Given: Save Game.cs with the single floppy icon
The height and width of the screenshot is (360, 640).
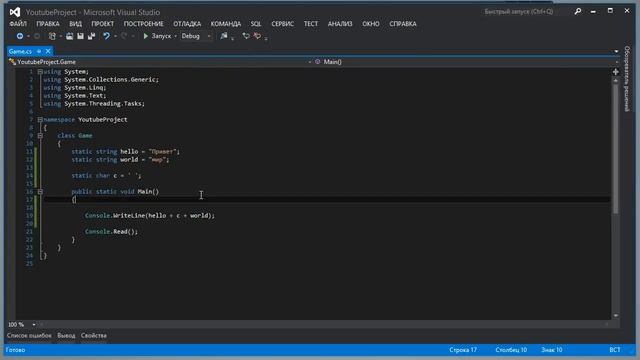Looking at the screenshot, I should [80, 36].
